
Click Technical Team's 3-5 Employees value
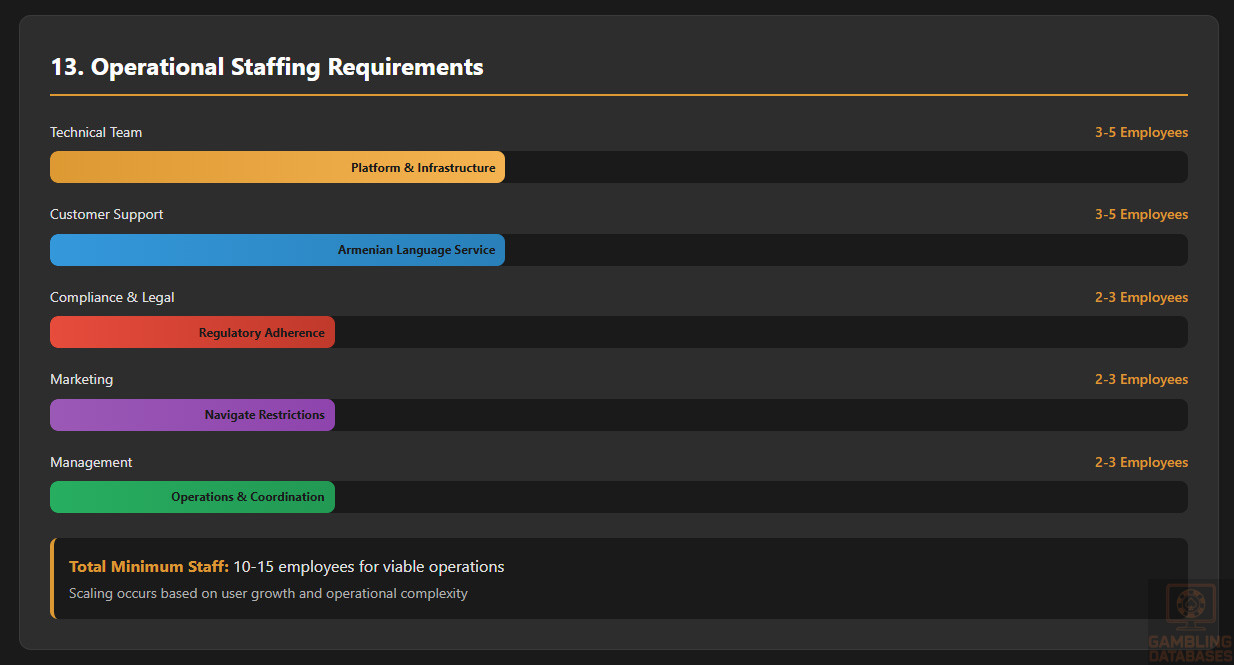click(x=1141, y=132)
